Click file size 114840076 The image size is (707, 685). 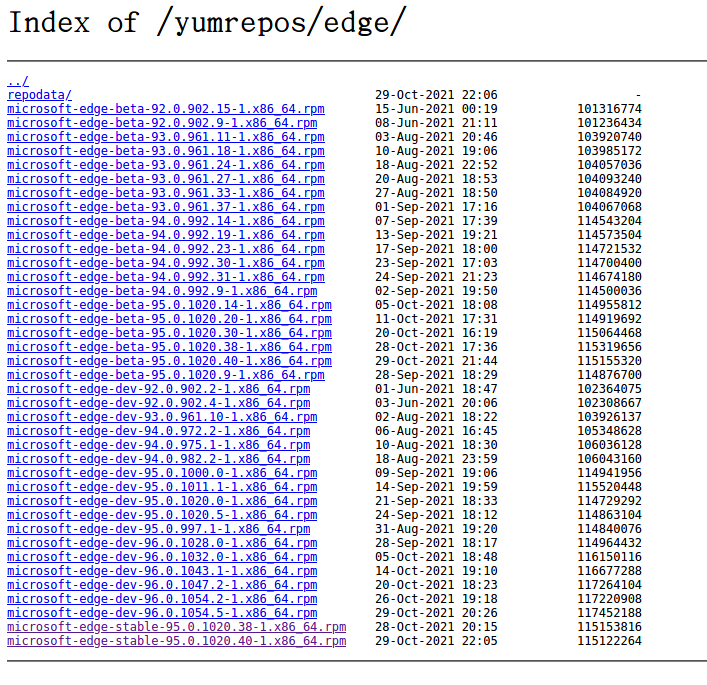610,529
